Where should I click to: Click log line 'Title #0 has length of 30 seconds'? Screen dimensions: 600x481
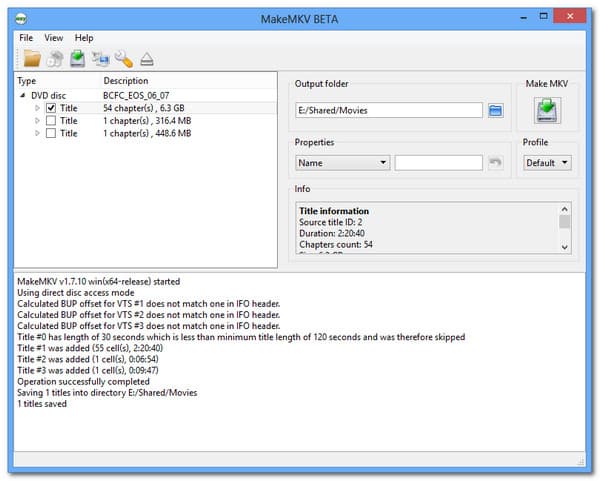[x=241, y=337]
